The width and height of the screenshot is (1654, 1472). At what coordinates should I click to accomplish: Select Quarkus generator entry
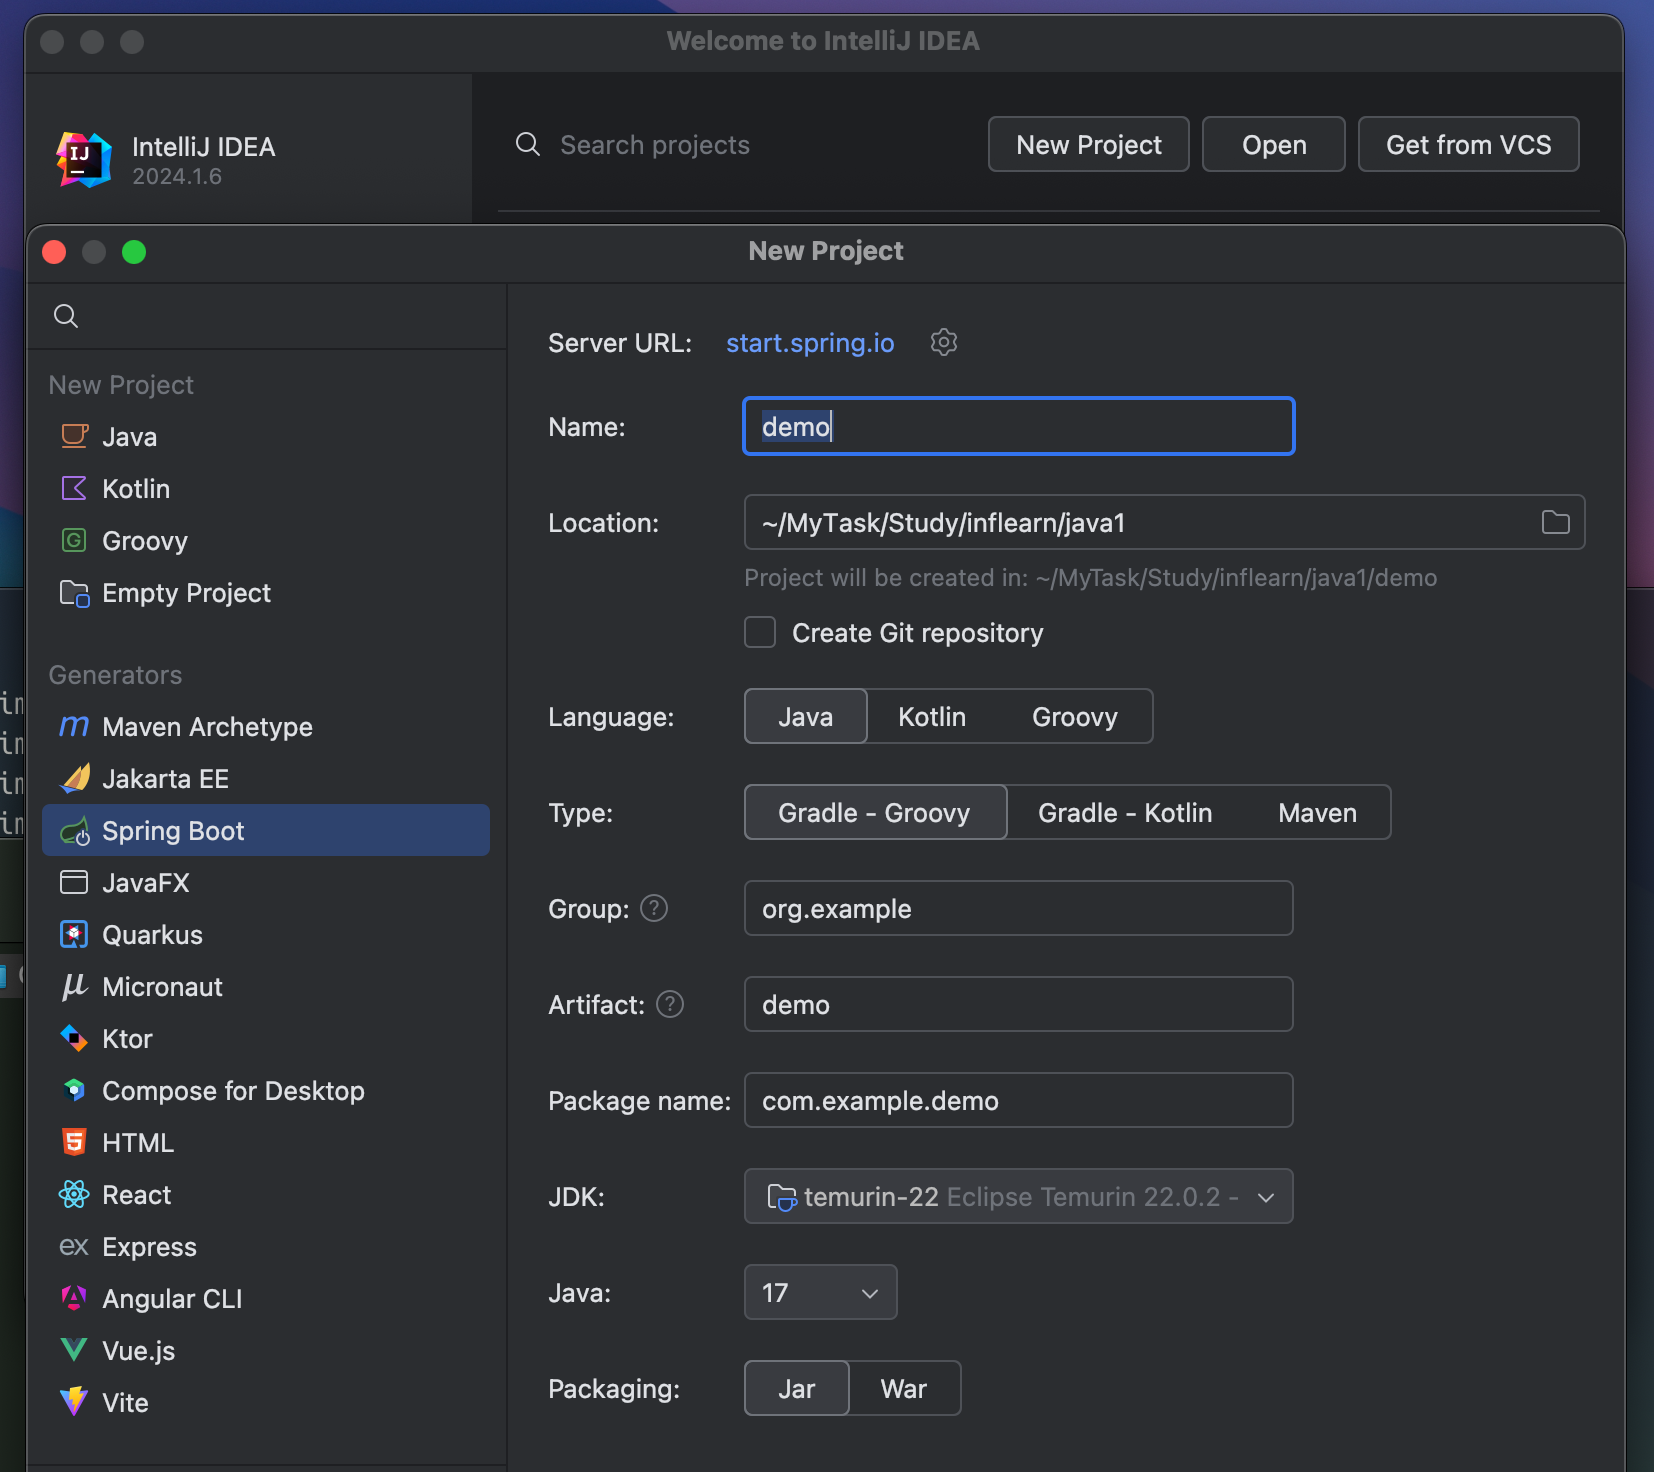click(x=266, y=934)
